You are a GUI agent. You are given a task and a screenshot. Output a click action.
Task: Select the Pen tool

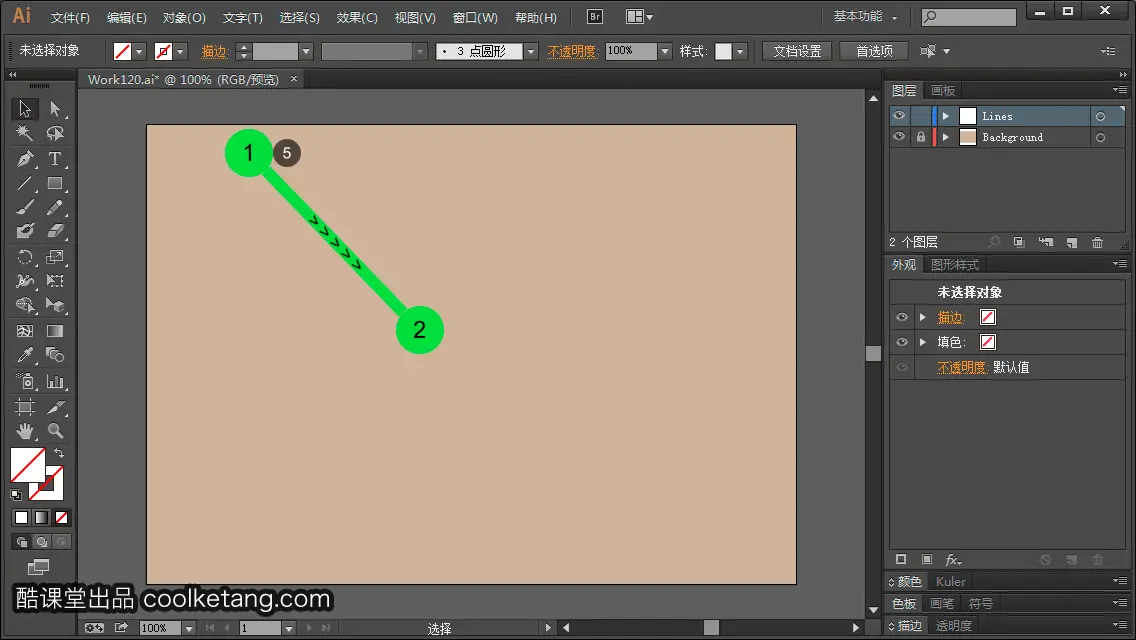coord(25,159)
